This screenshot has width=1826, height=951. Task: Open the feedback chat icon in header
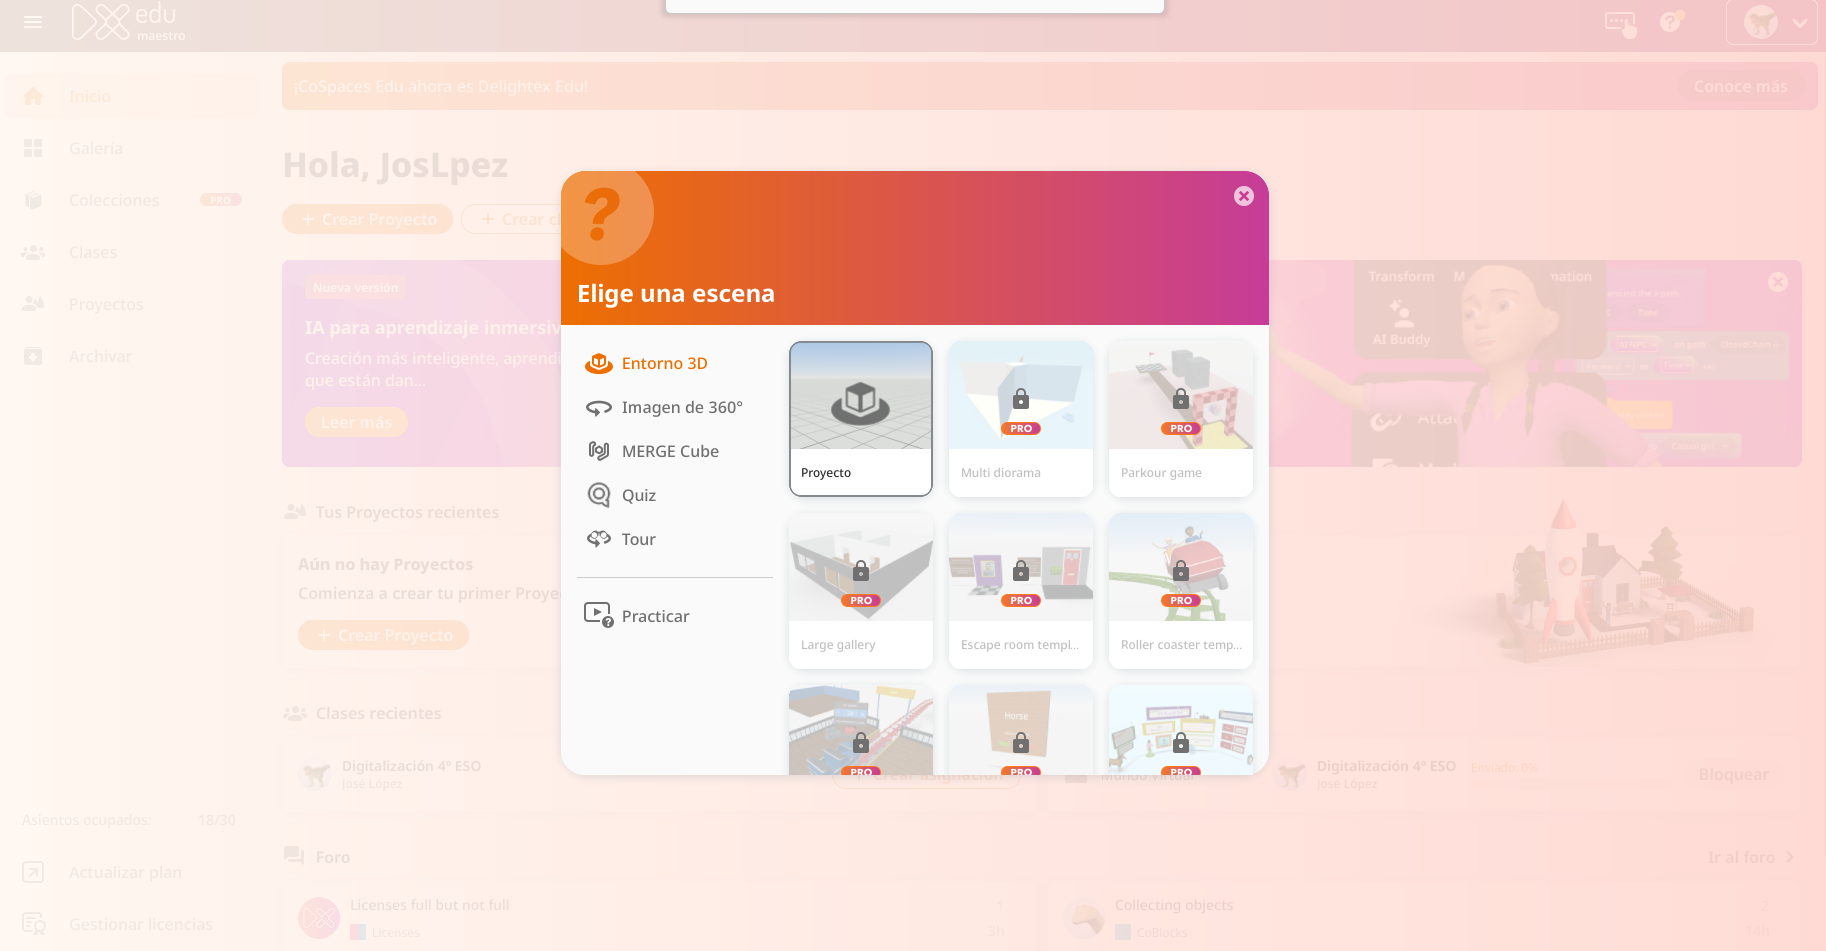1619,22
